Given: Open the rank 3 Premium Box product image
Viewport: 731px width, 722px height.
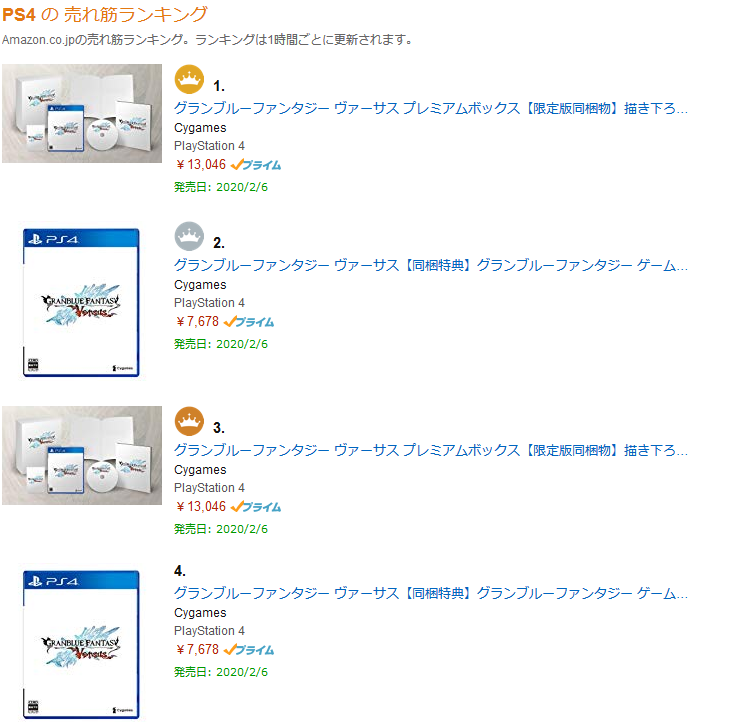Looking at the screenshot, I should (x=82, y=455).
